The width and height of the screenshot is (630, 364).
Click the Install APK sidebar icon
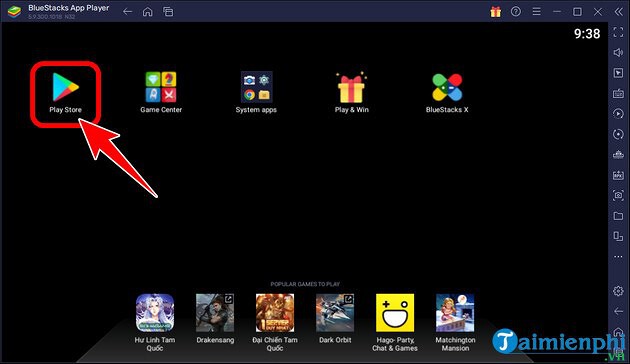(x=618, y=175)
